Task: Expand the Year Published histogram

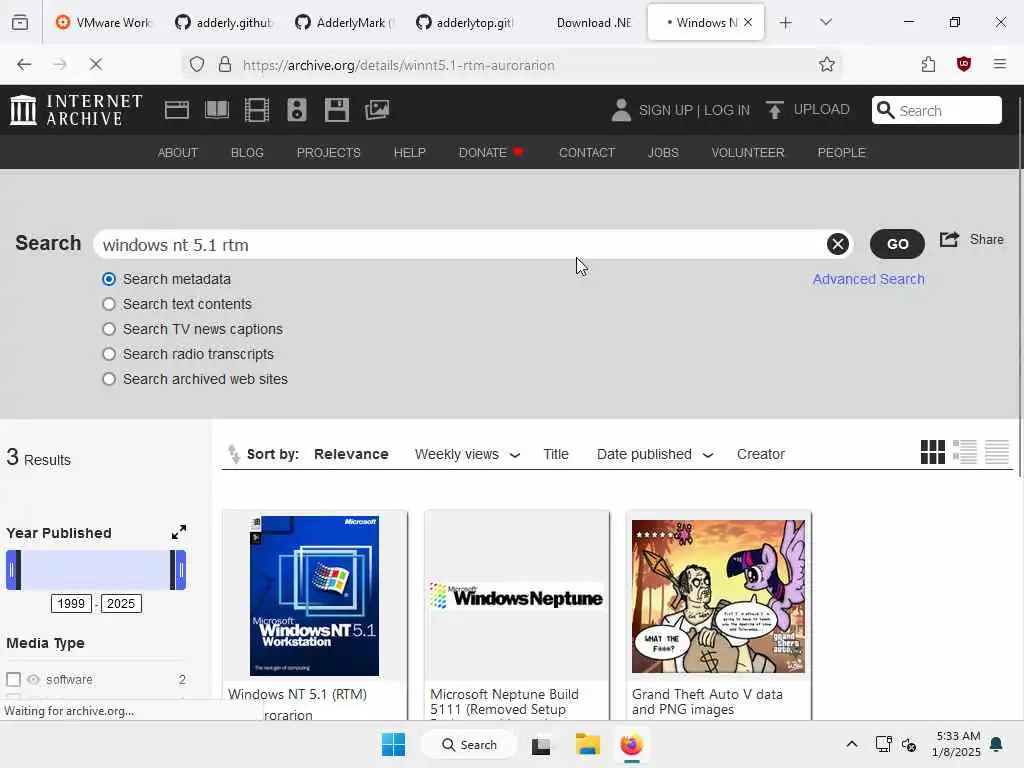Action: (x=178, y=532)
